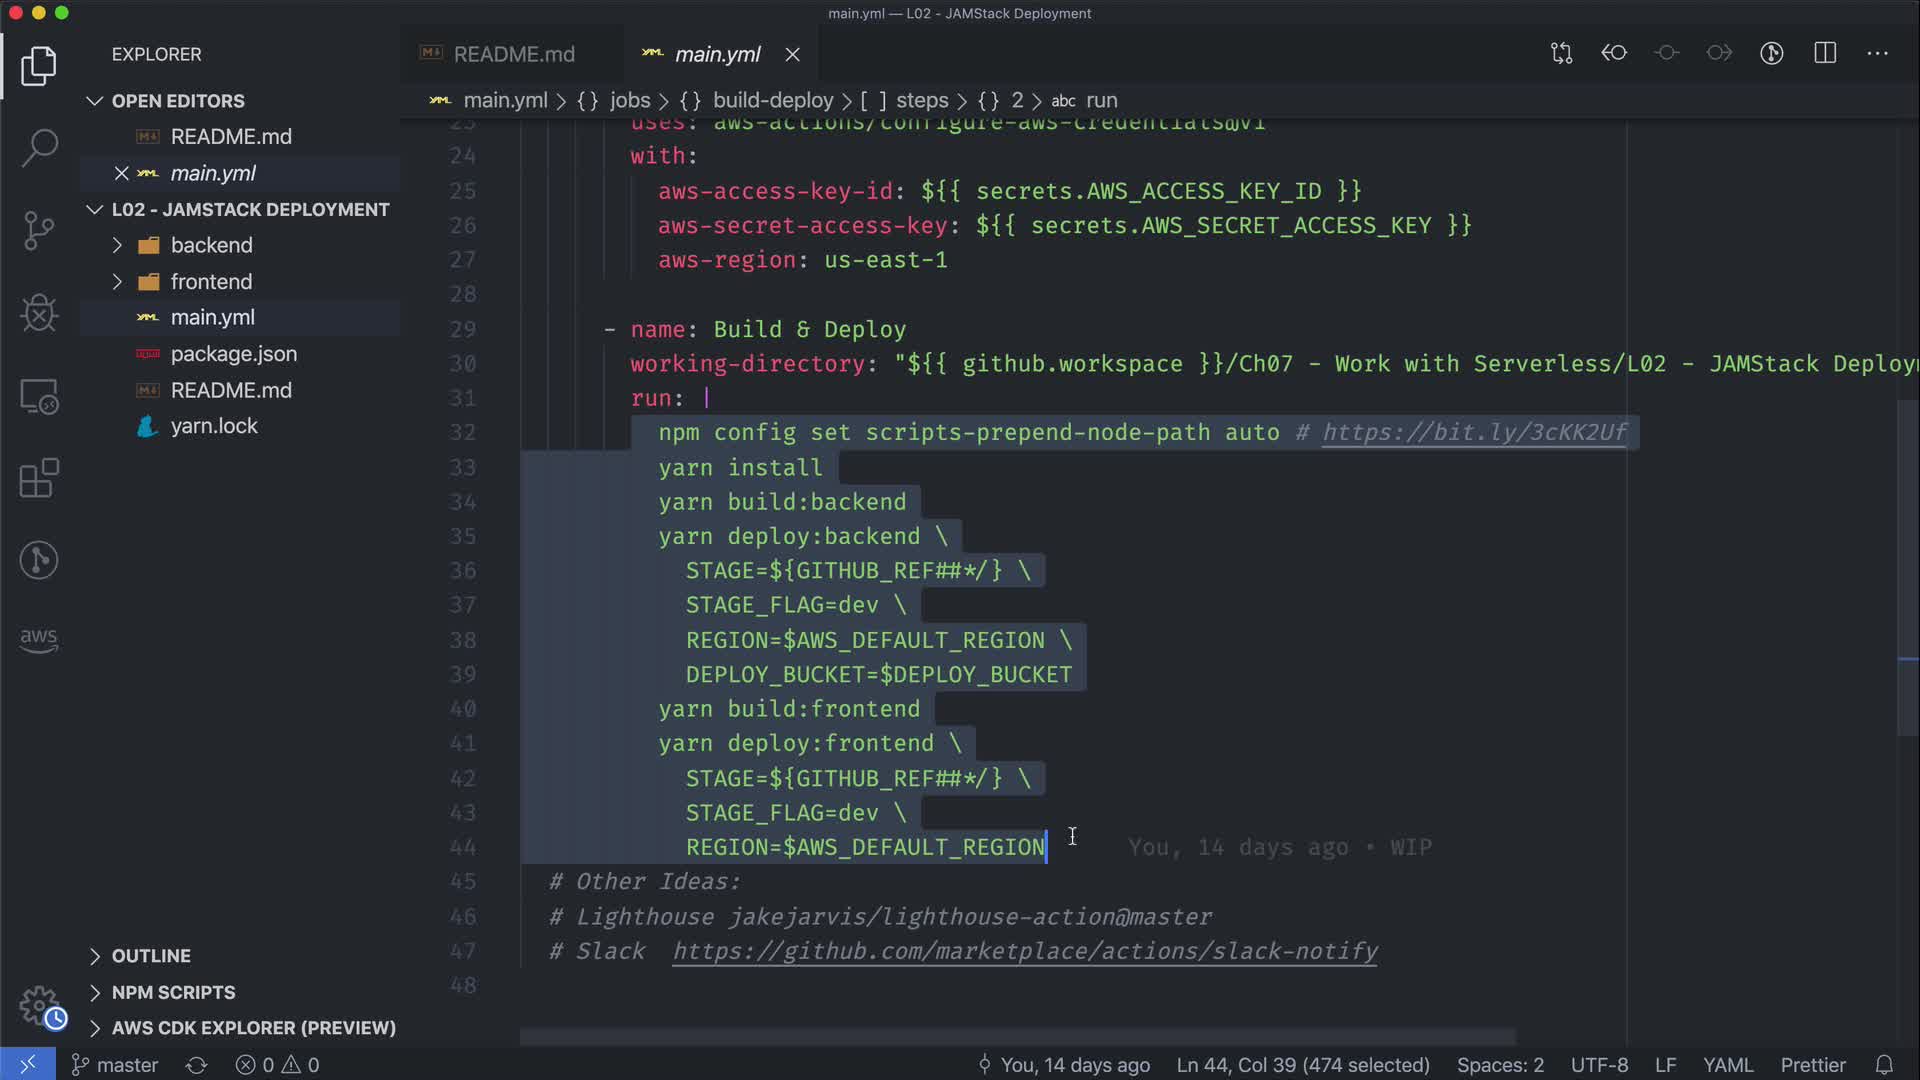
Task: Collapse the OPEN EDITORS section
Action: point(177,101)
